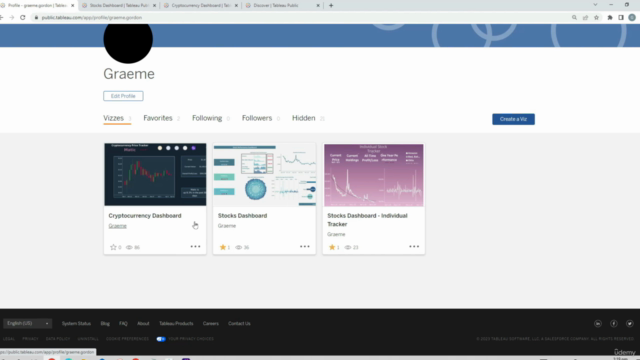Bookmark this page with the star icon
Screen dimensions: 640x360
point(596,18)
